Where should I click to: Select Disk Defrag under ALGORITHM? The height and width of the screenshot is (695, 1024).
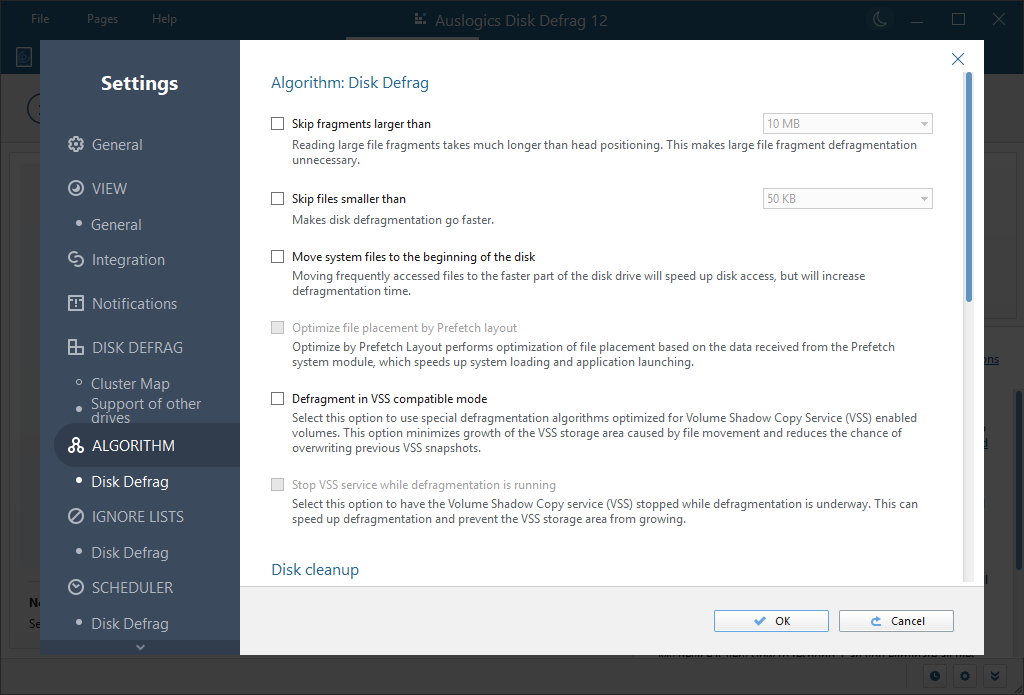click(129, 481)
